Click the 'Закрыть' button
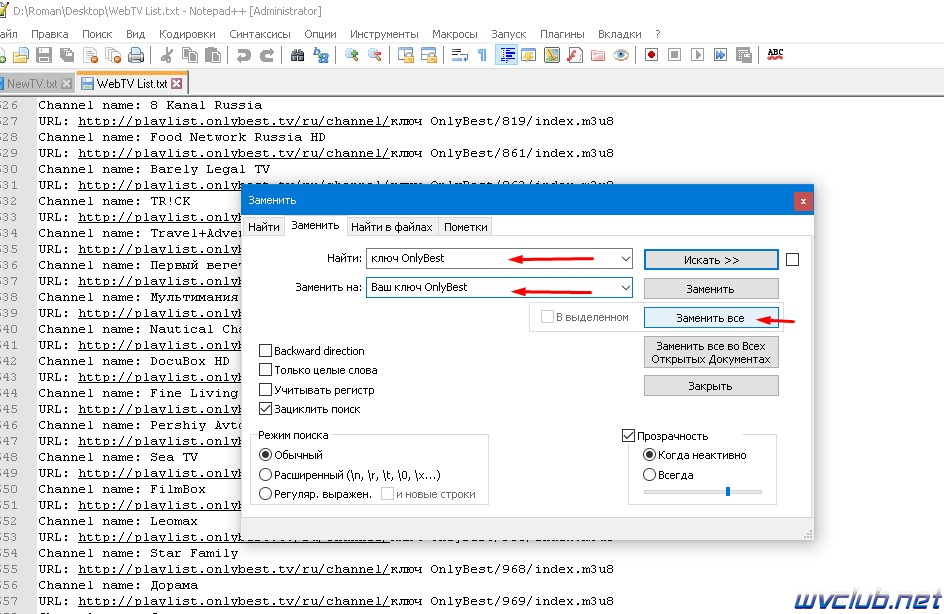Screen dimensions: 944x614 [711, 386]
